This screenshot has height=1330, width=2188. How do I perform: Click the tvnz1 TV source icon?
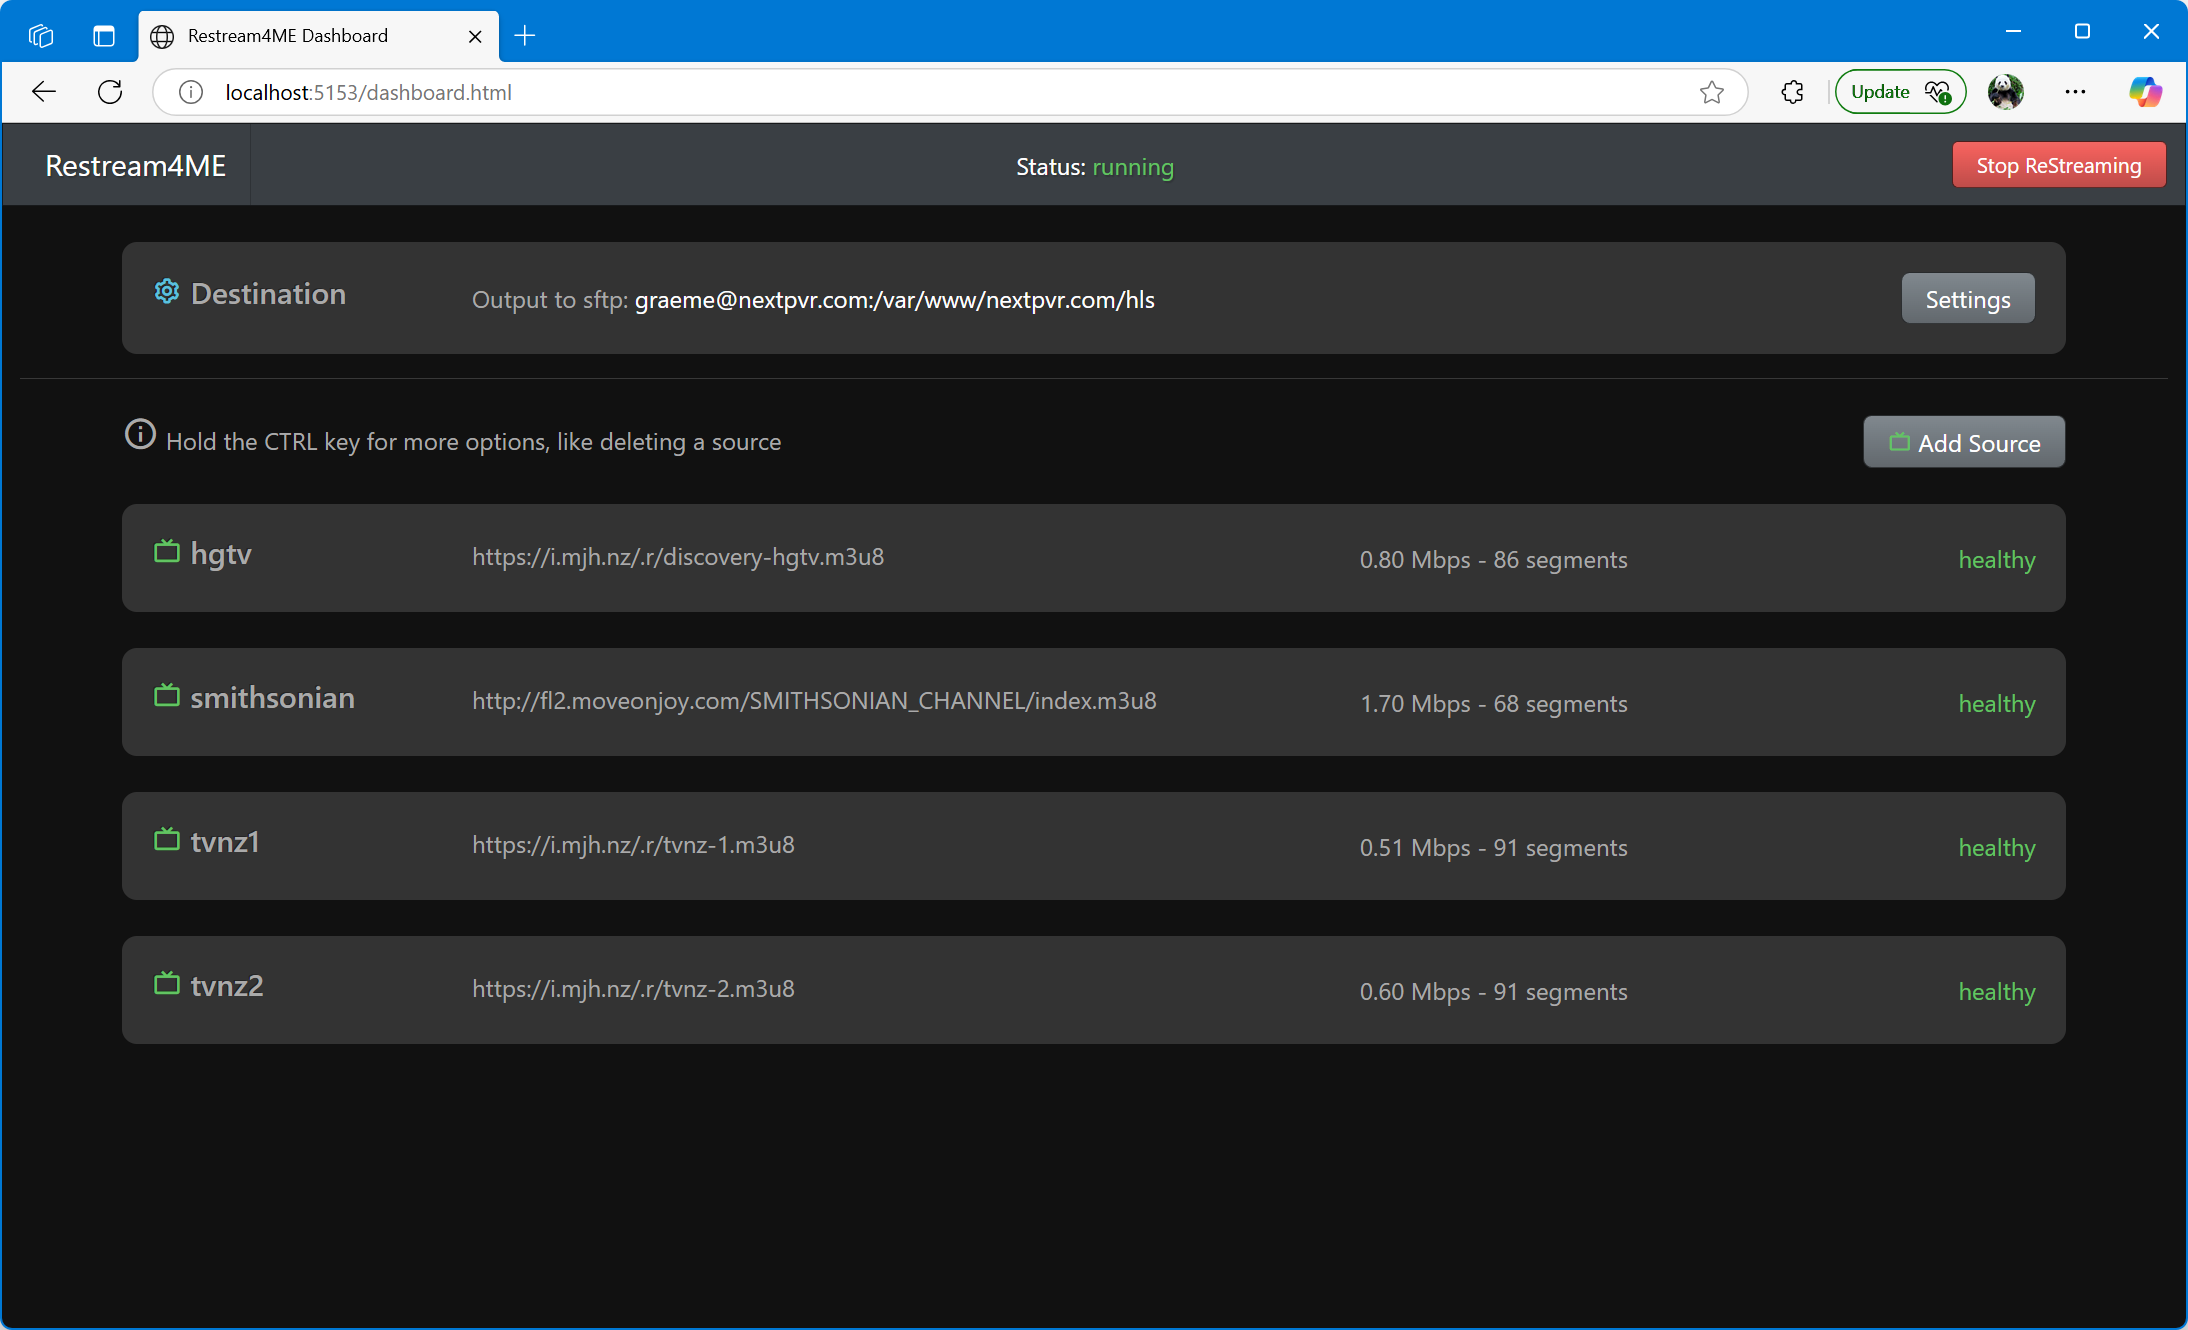(x=166, y=840)
